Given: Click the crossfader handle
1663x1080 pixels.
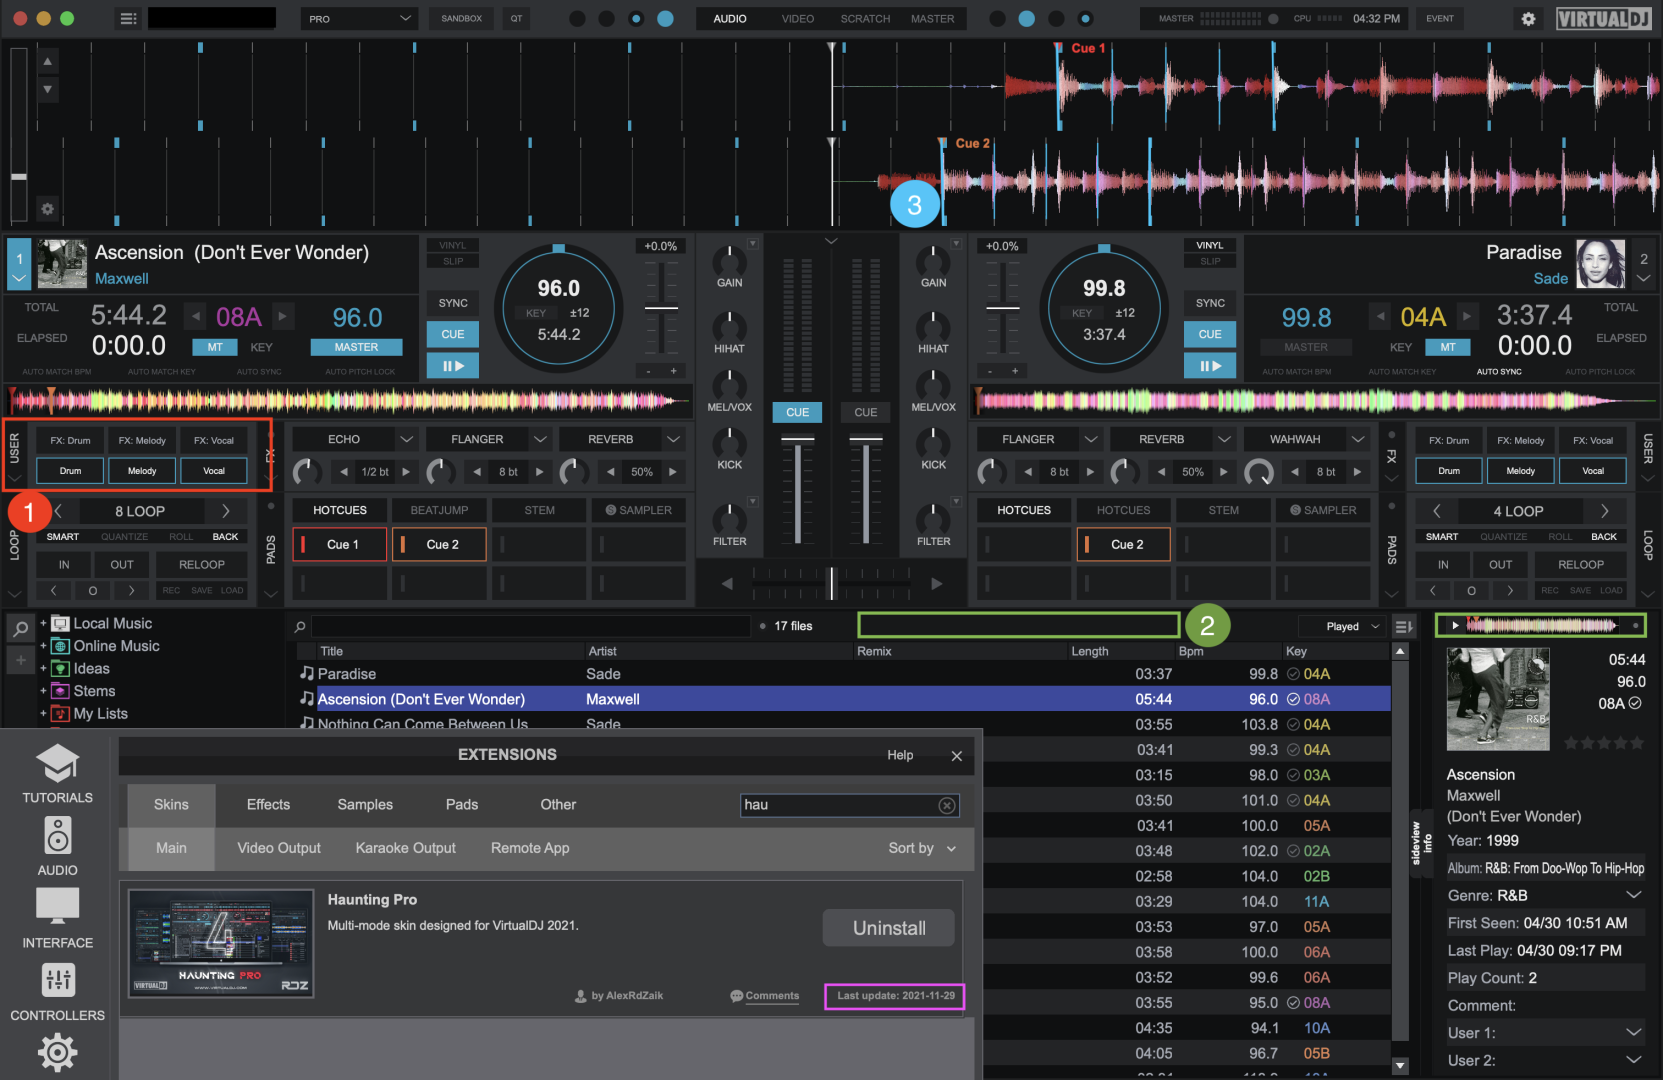Looking at the screenshot, I should click(x=831, y=583).
